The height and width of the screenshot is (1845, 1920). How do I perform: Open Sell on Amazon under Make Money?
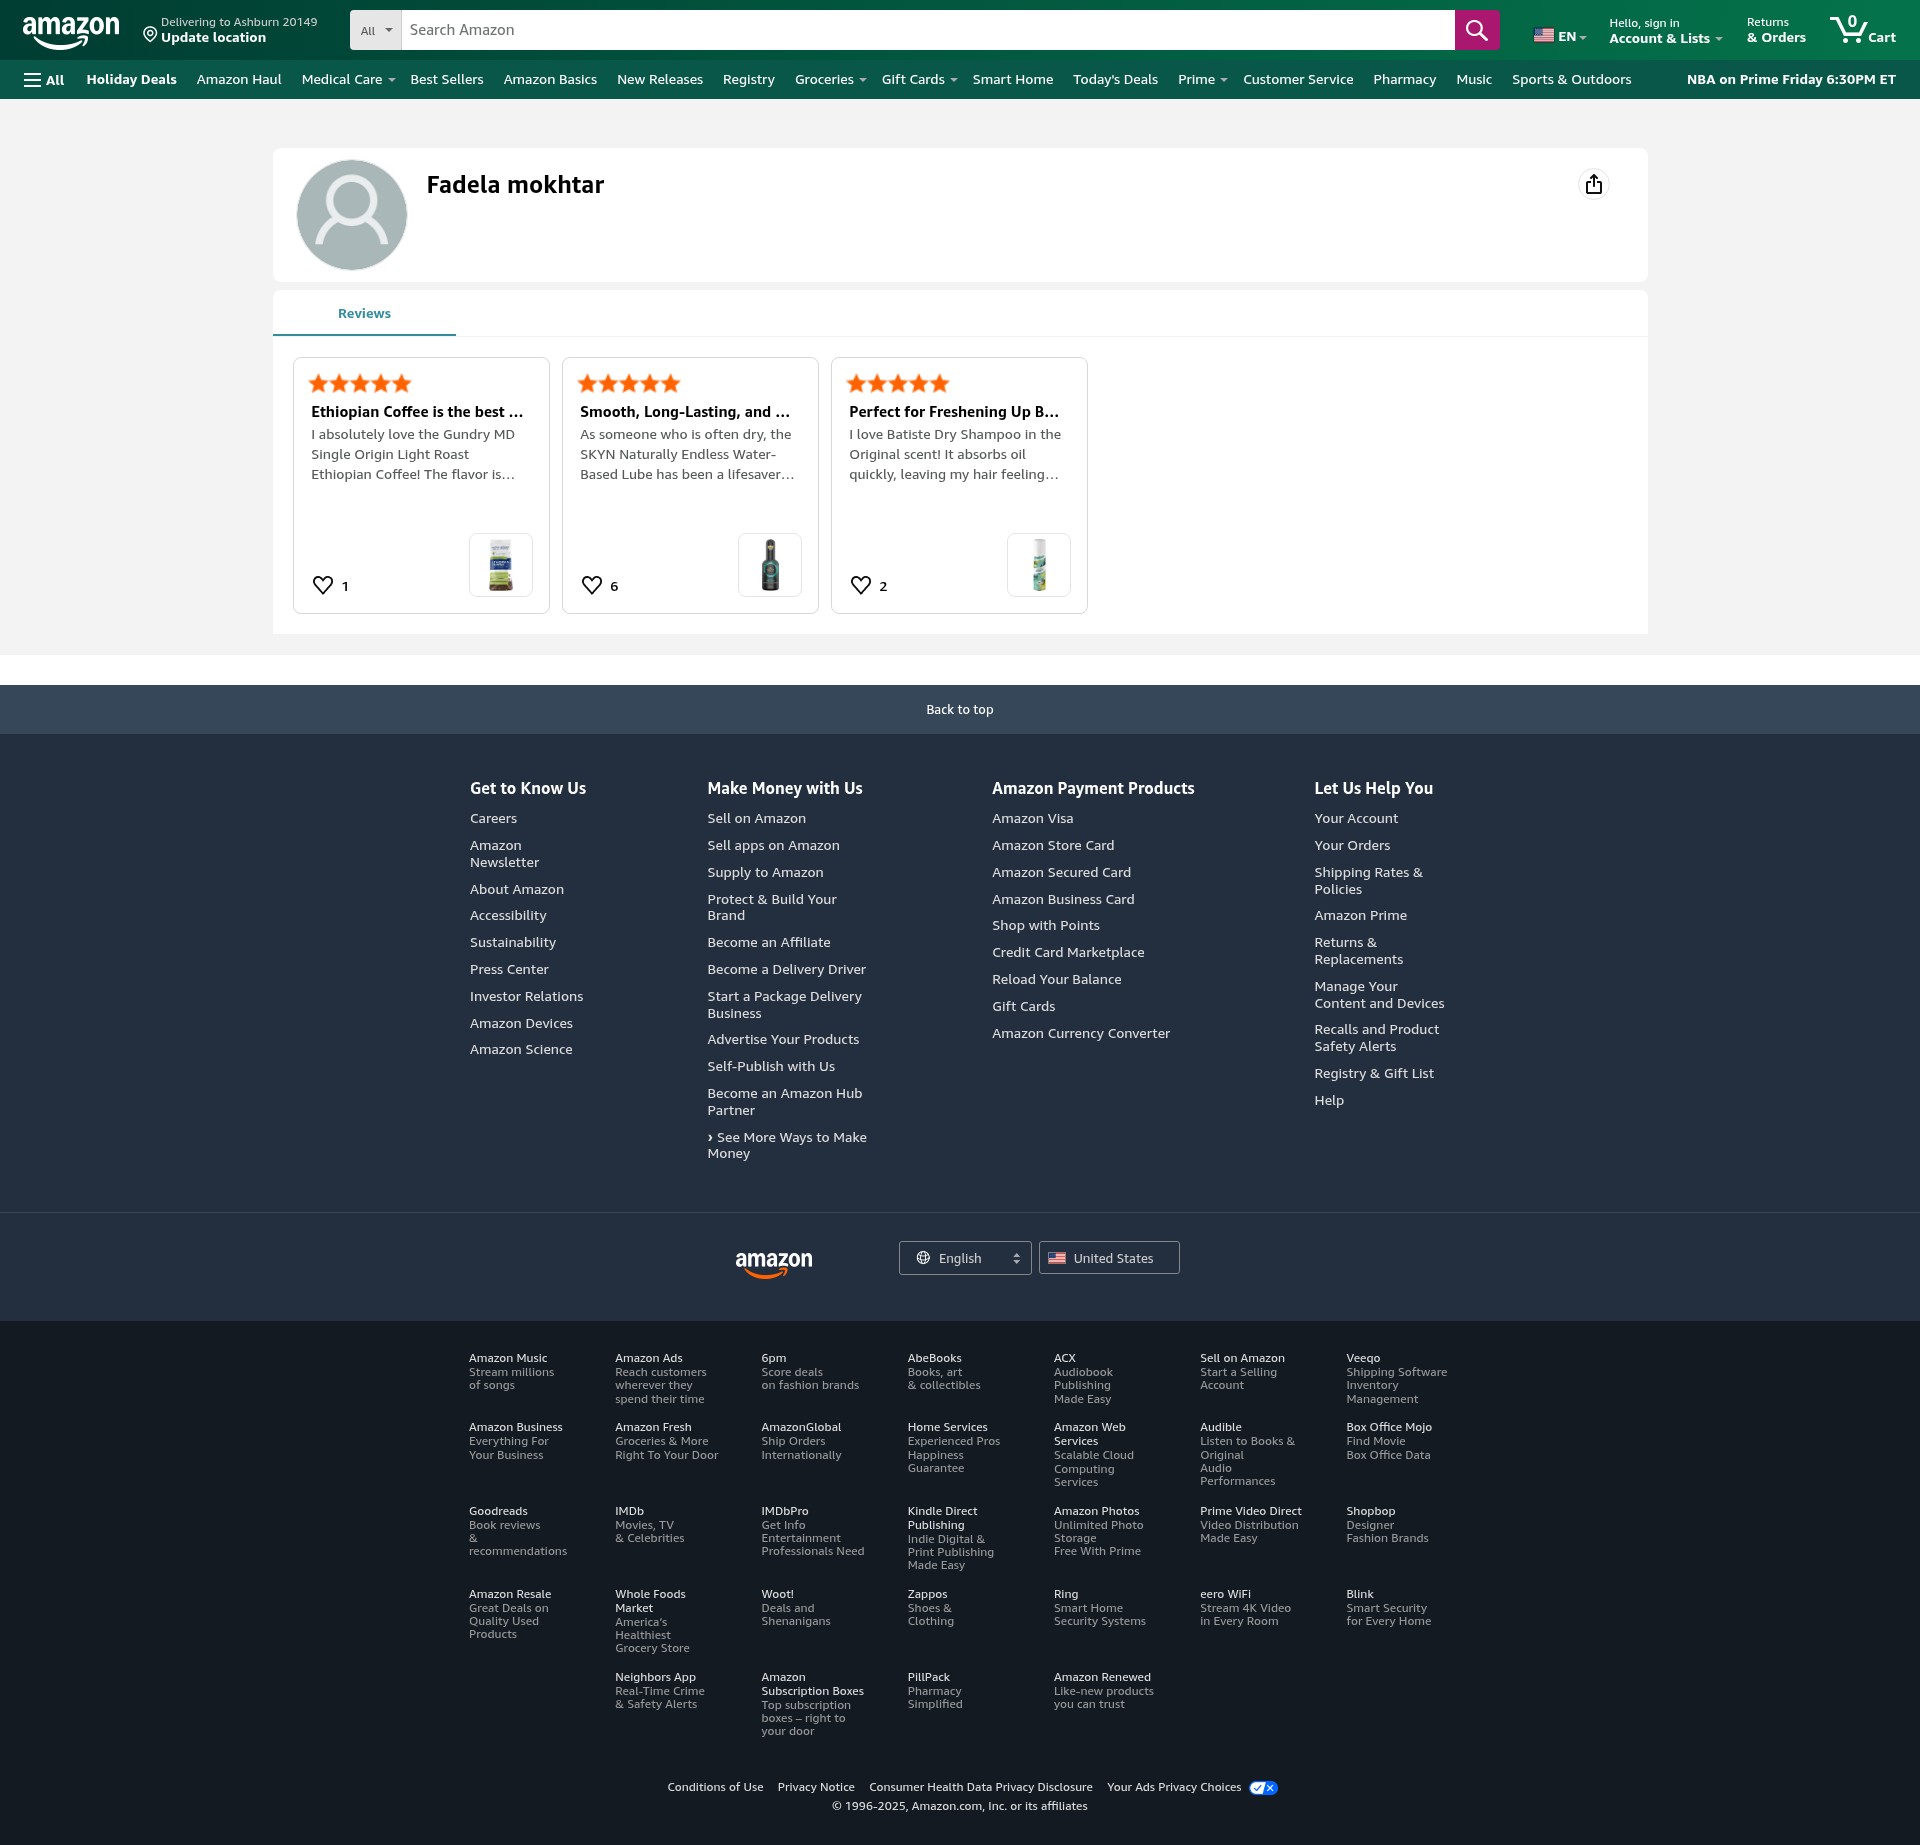pos(756,819)
